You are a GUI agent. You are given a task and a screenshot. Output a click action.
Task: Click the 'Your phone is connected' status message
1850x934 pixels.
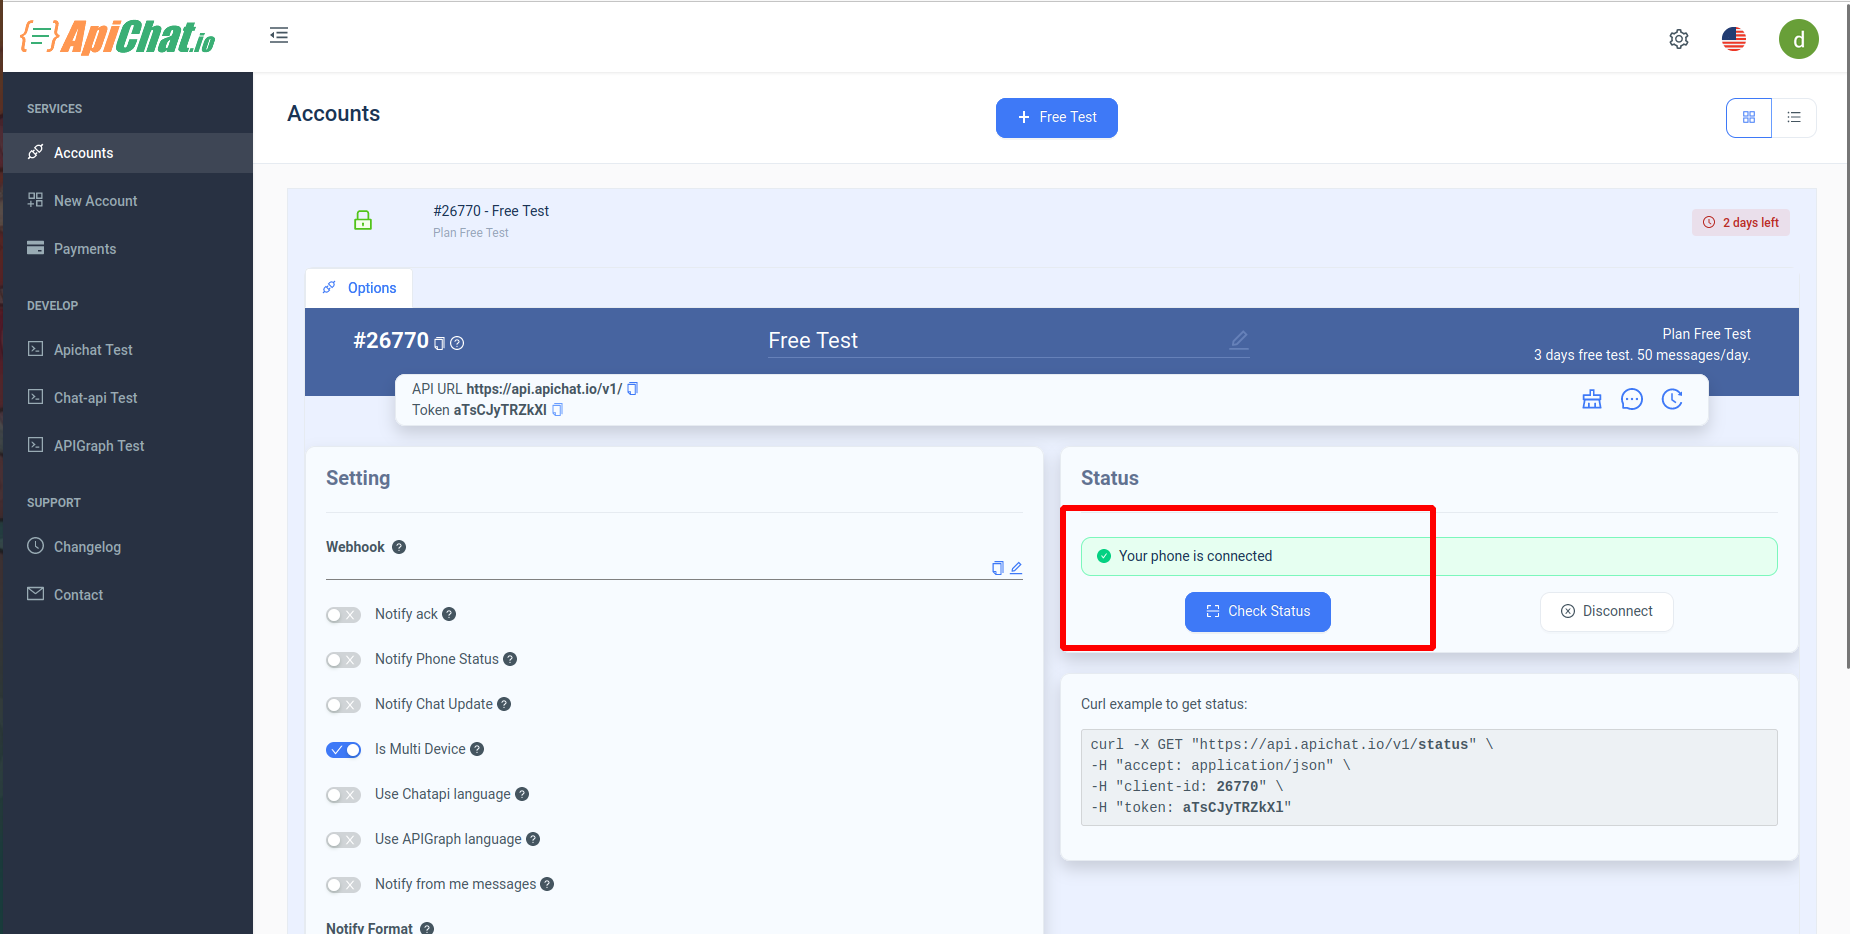(x=1429, y=557)
